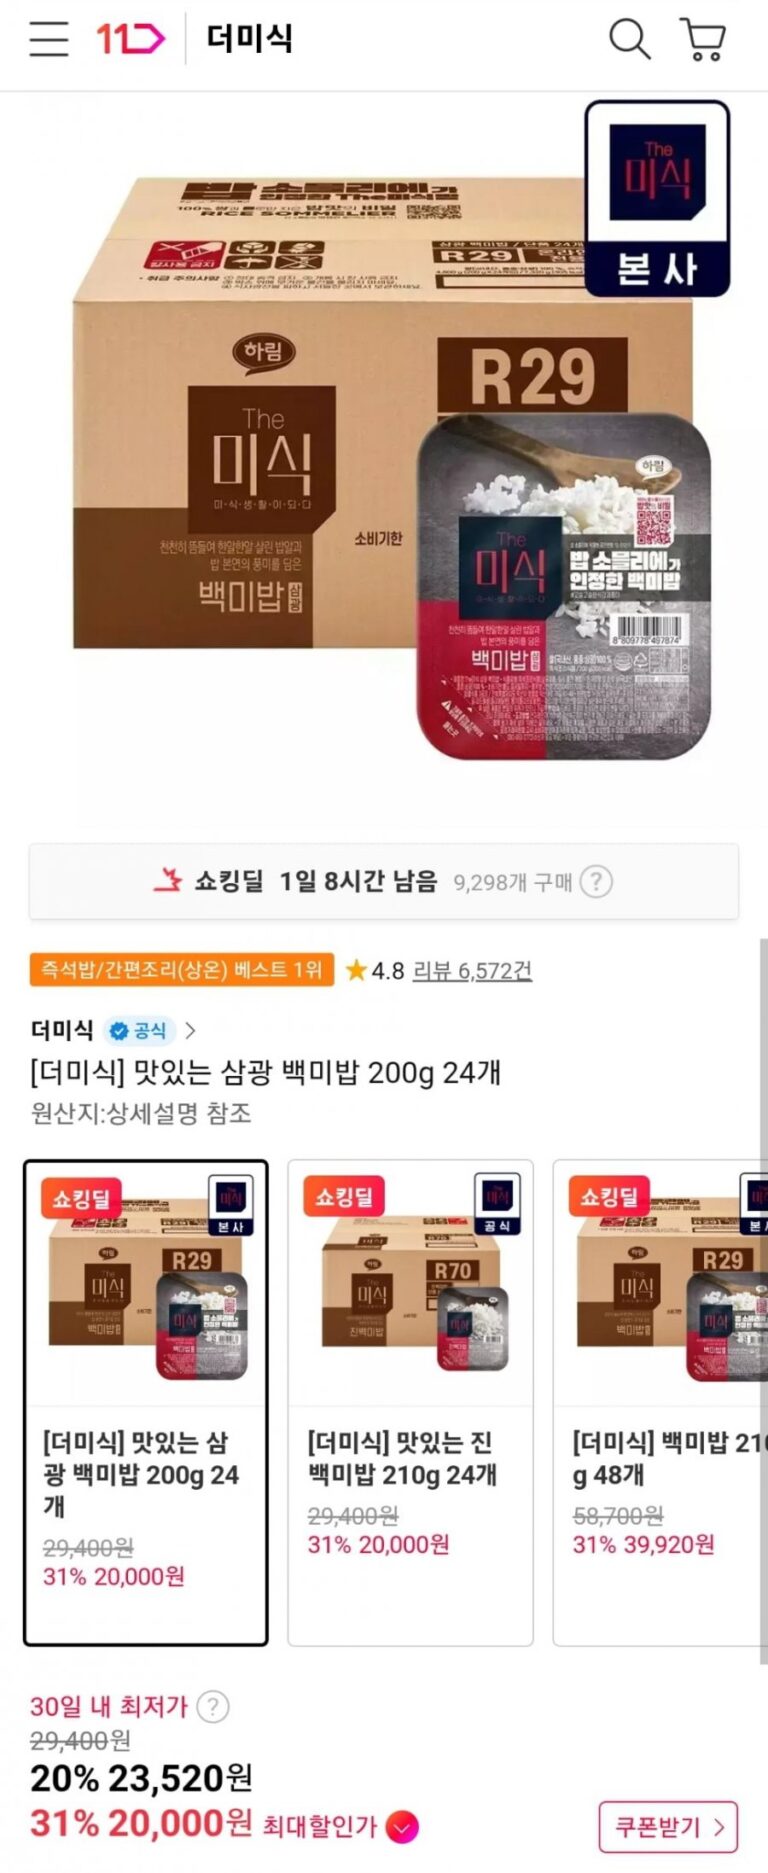Open the 리뷰 6,572건 link
Image resolution: width=768 pixels, height=1873 pixels.
pyautogui.click(x=472, y=971)
